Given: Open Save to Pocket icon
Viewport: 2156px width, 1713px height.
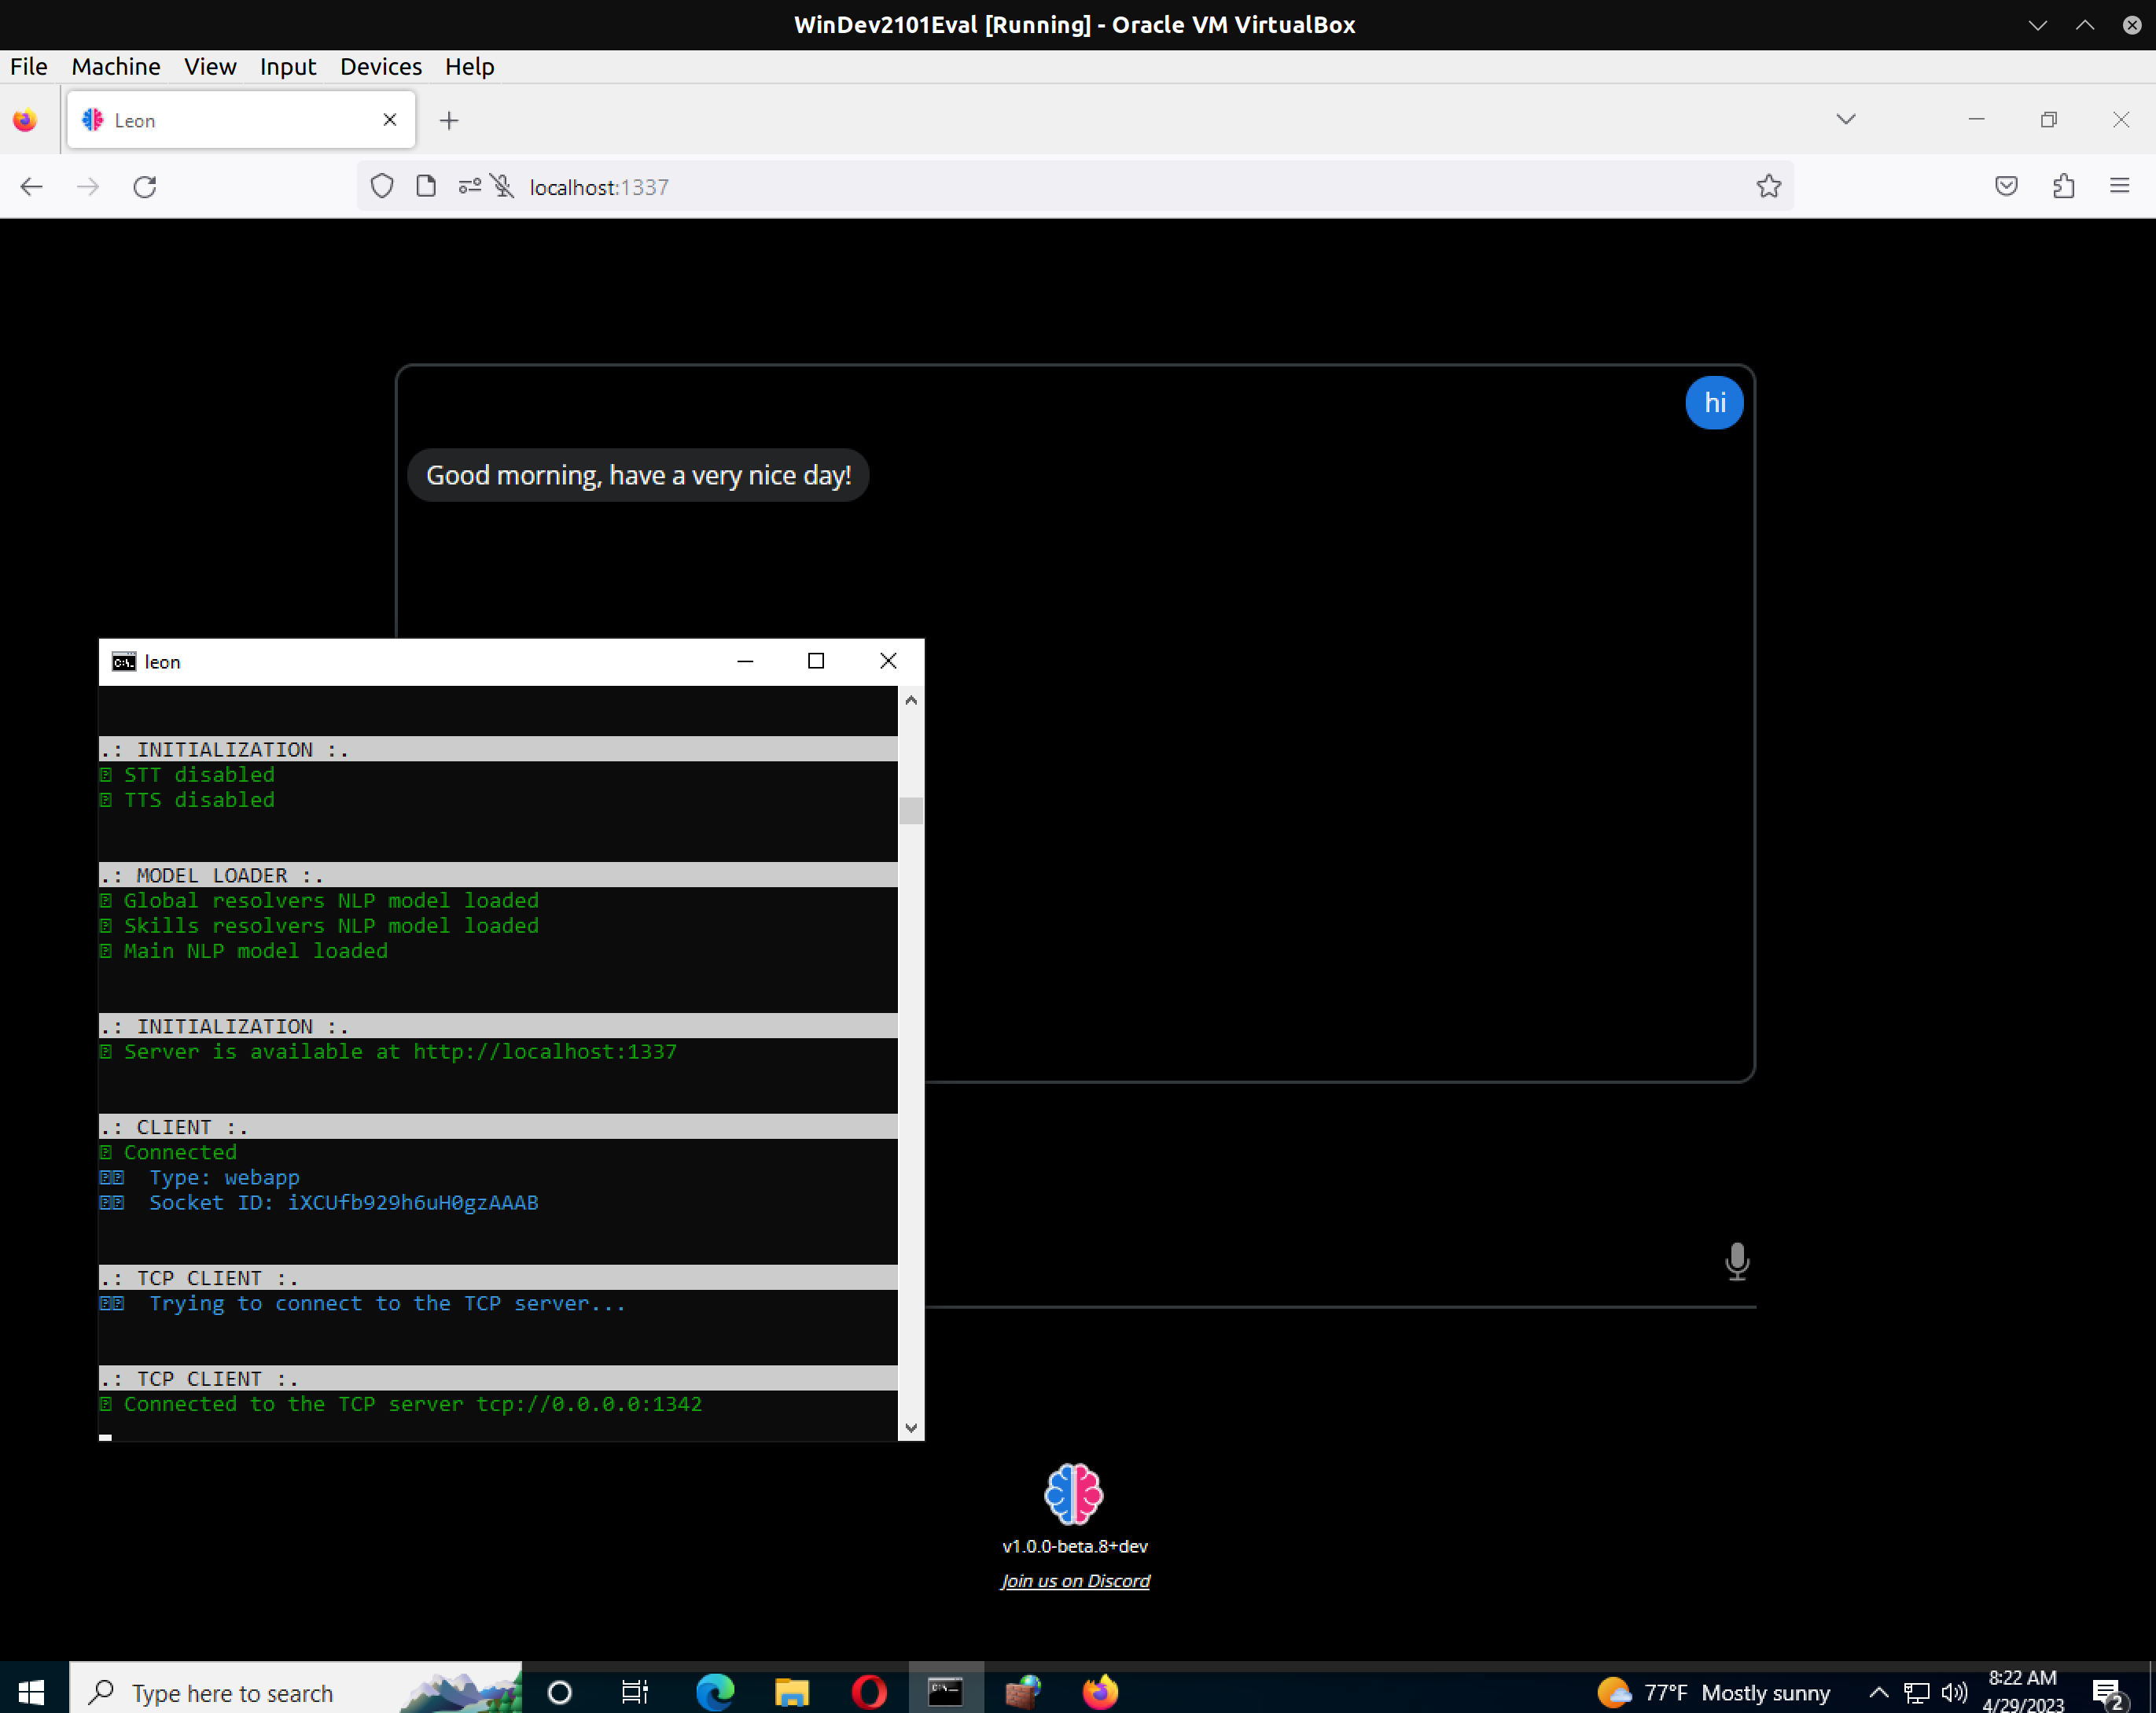Looking at the screenshot, I should click(2006, 187).
